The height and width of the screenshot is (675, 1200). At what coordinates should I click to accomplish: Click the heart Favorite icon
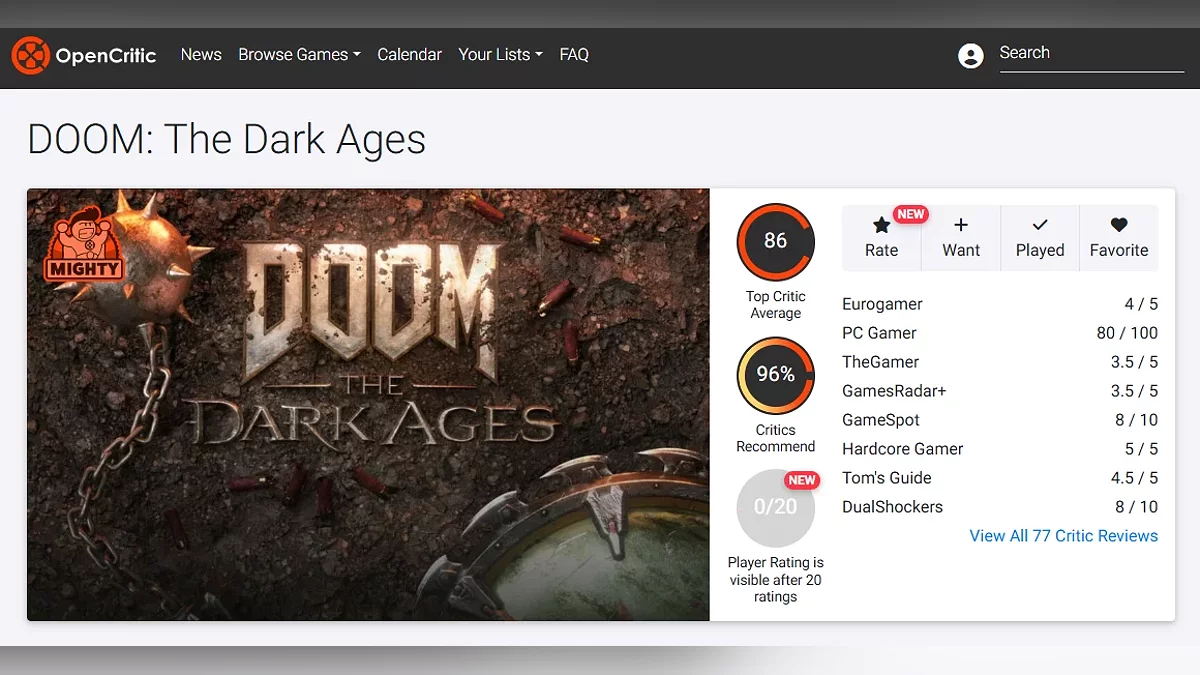coord(1118,226)
